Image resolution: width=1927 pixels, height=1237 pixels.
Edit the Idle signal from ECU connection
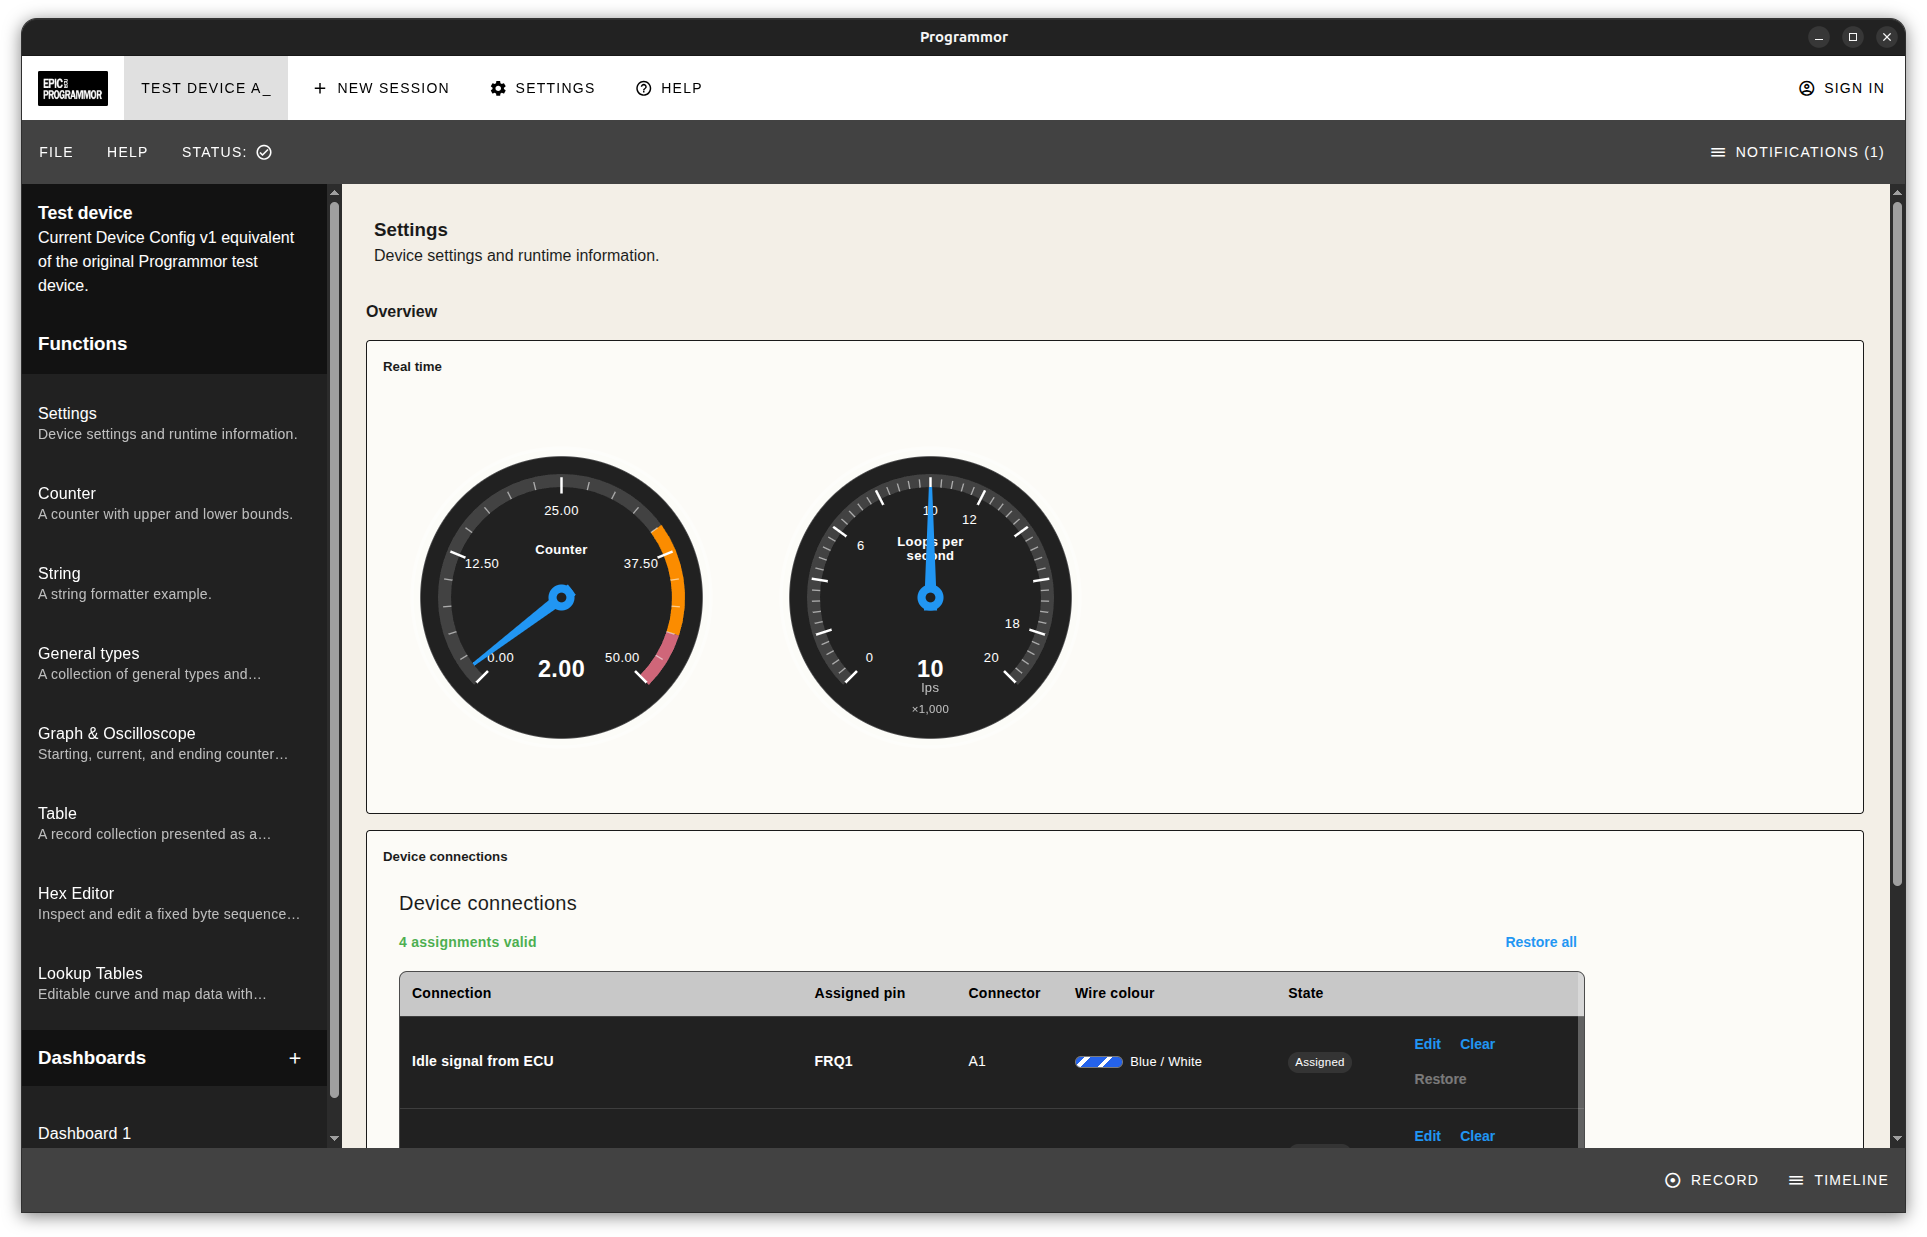[x=1427, y=1044]
